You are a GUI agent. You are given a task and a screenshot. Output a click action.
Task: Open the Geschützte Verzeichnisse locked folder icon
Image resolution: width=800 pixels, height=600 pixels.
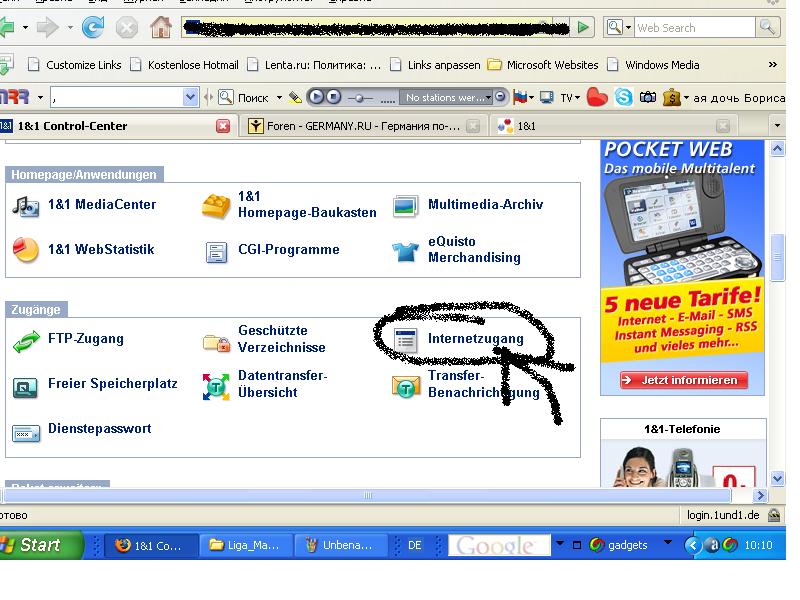pos(216,342)
